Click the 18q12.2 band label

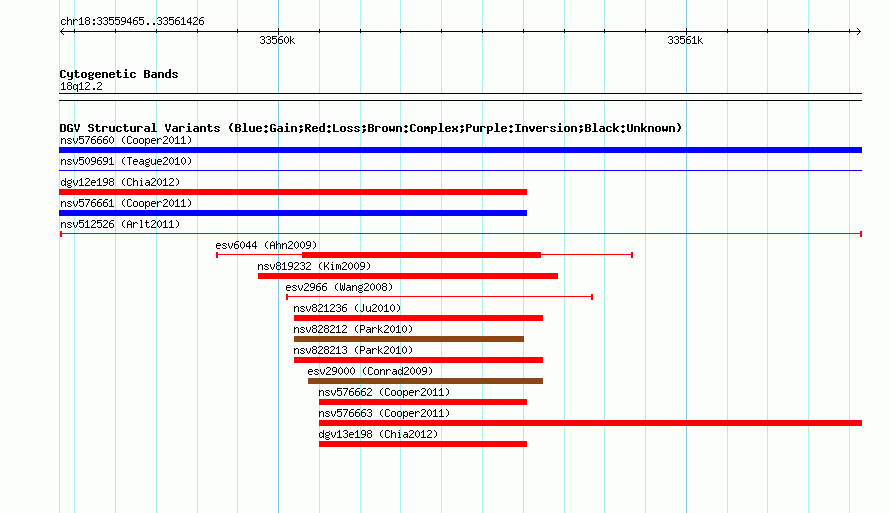[81, 86]
